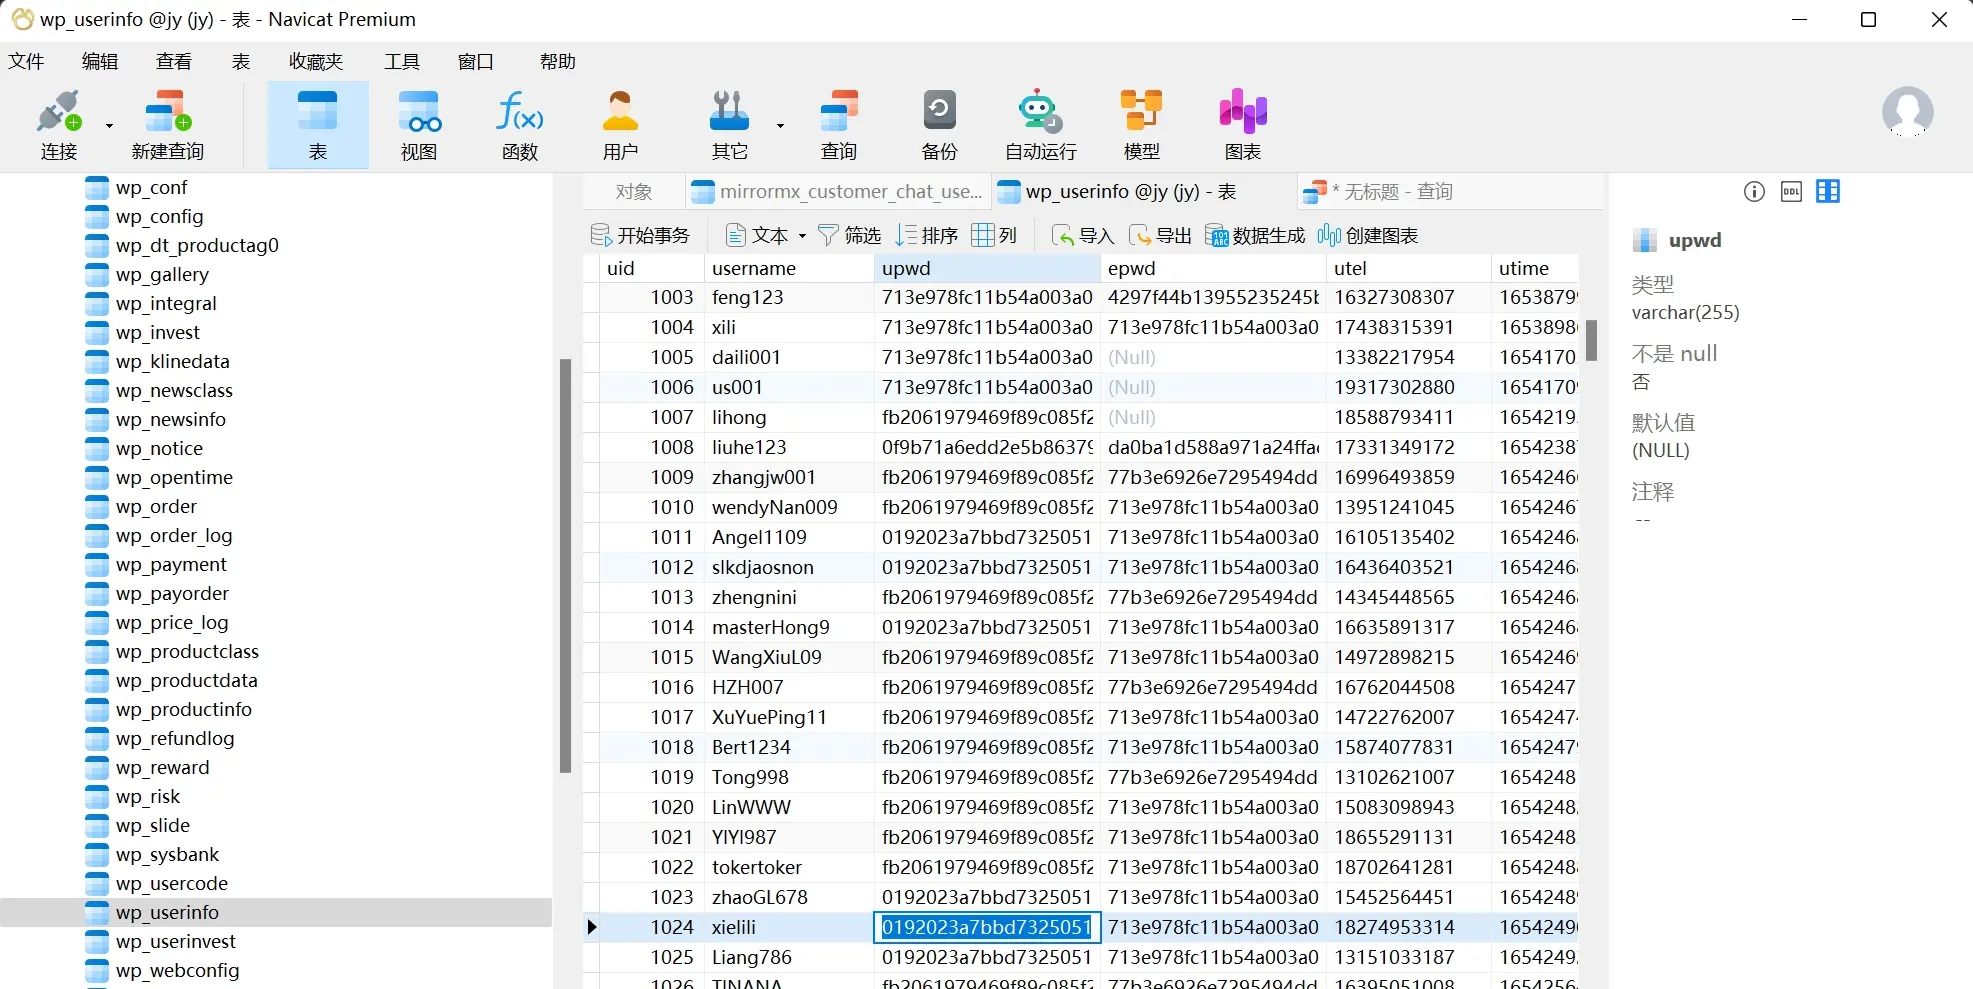Viewport: 1973px width, 989px height.
Task: Click the User (用户) toolbar icon
Action: click(620, 112)
